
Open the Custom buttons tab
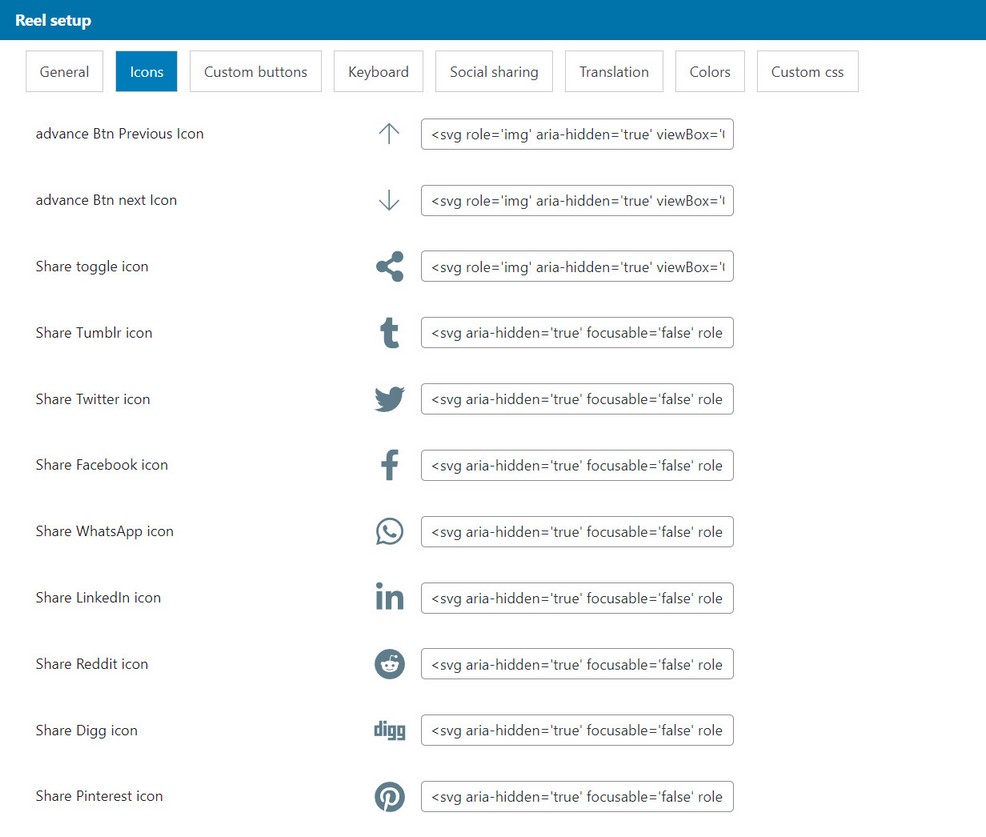click(x=255, y=72)
